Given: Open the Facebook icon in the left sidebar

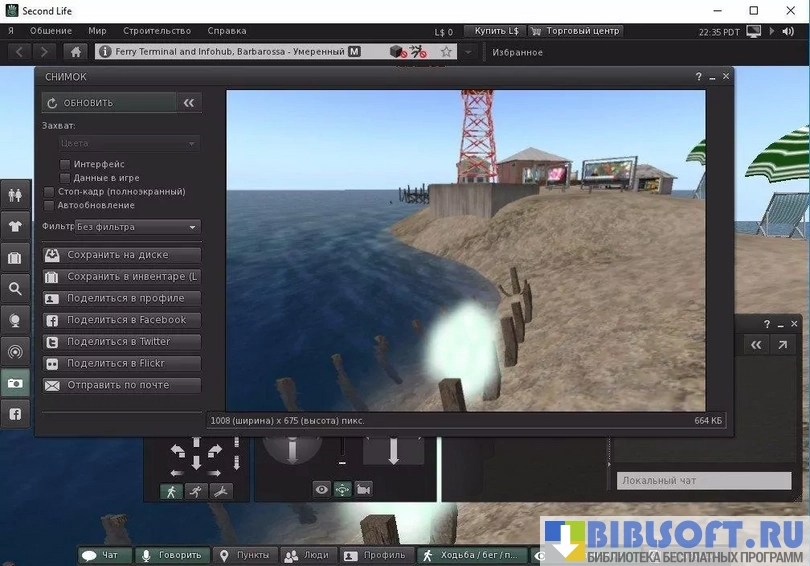Looking at the screenshot, I should pyautogui.click(x=15, y=413).
